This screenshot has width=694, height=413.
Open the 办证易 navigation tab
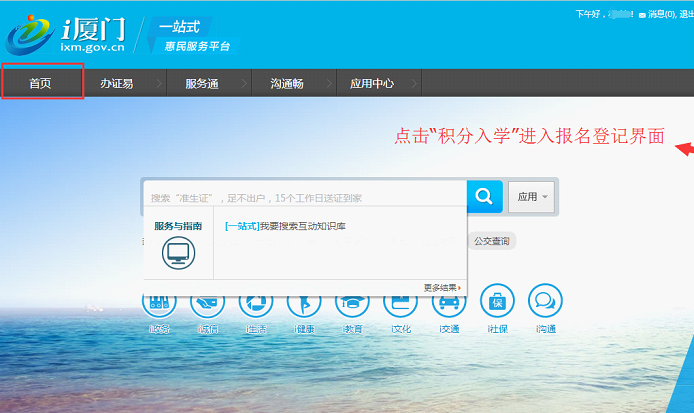116,84
